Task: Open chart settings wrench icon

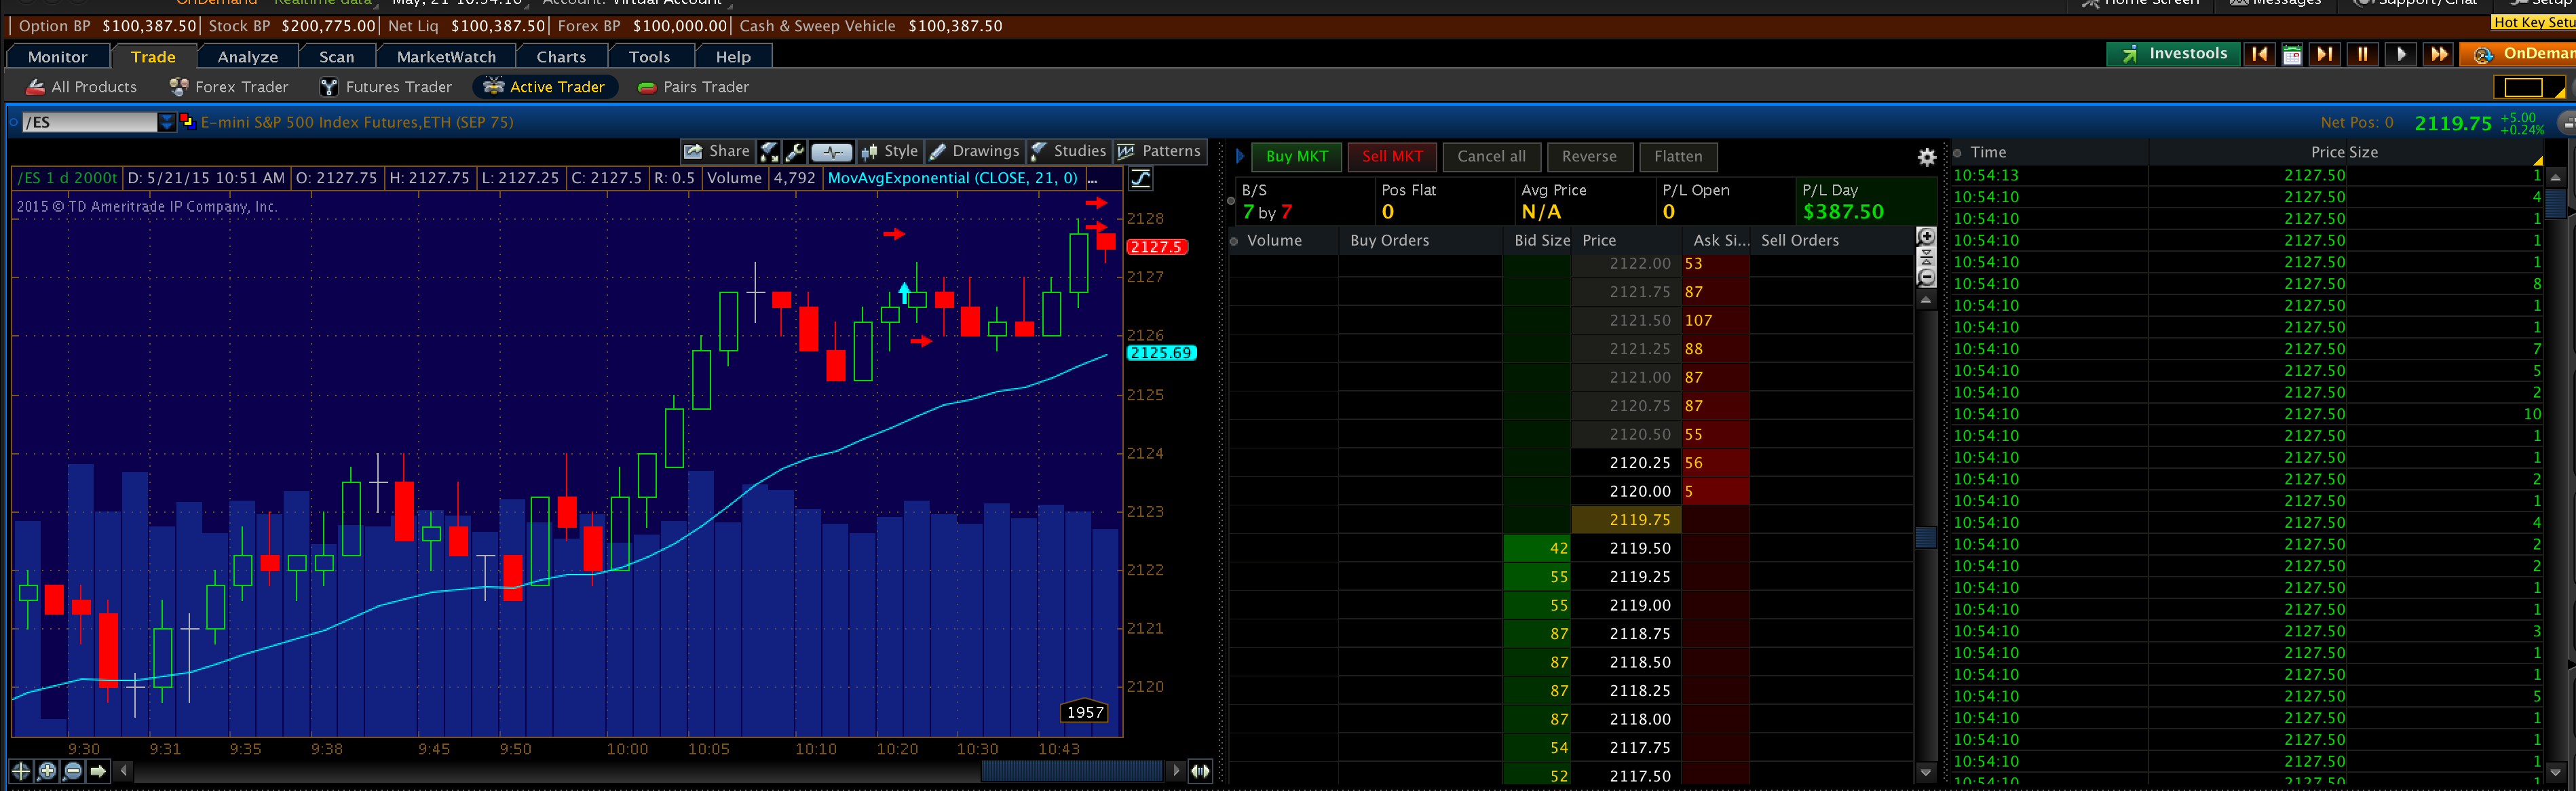Action: pos(795,151)
